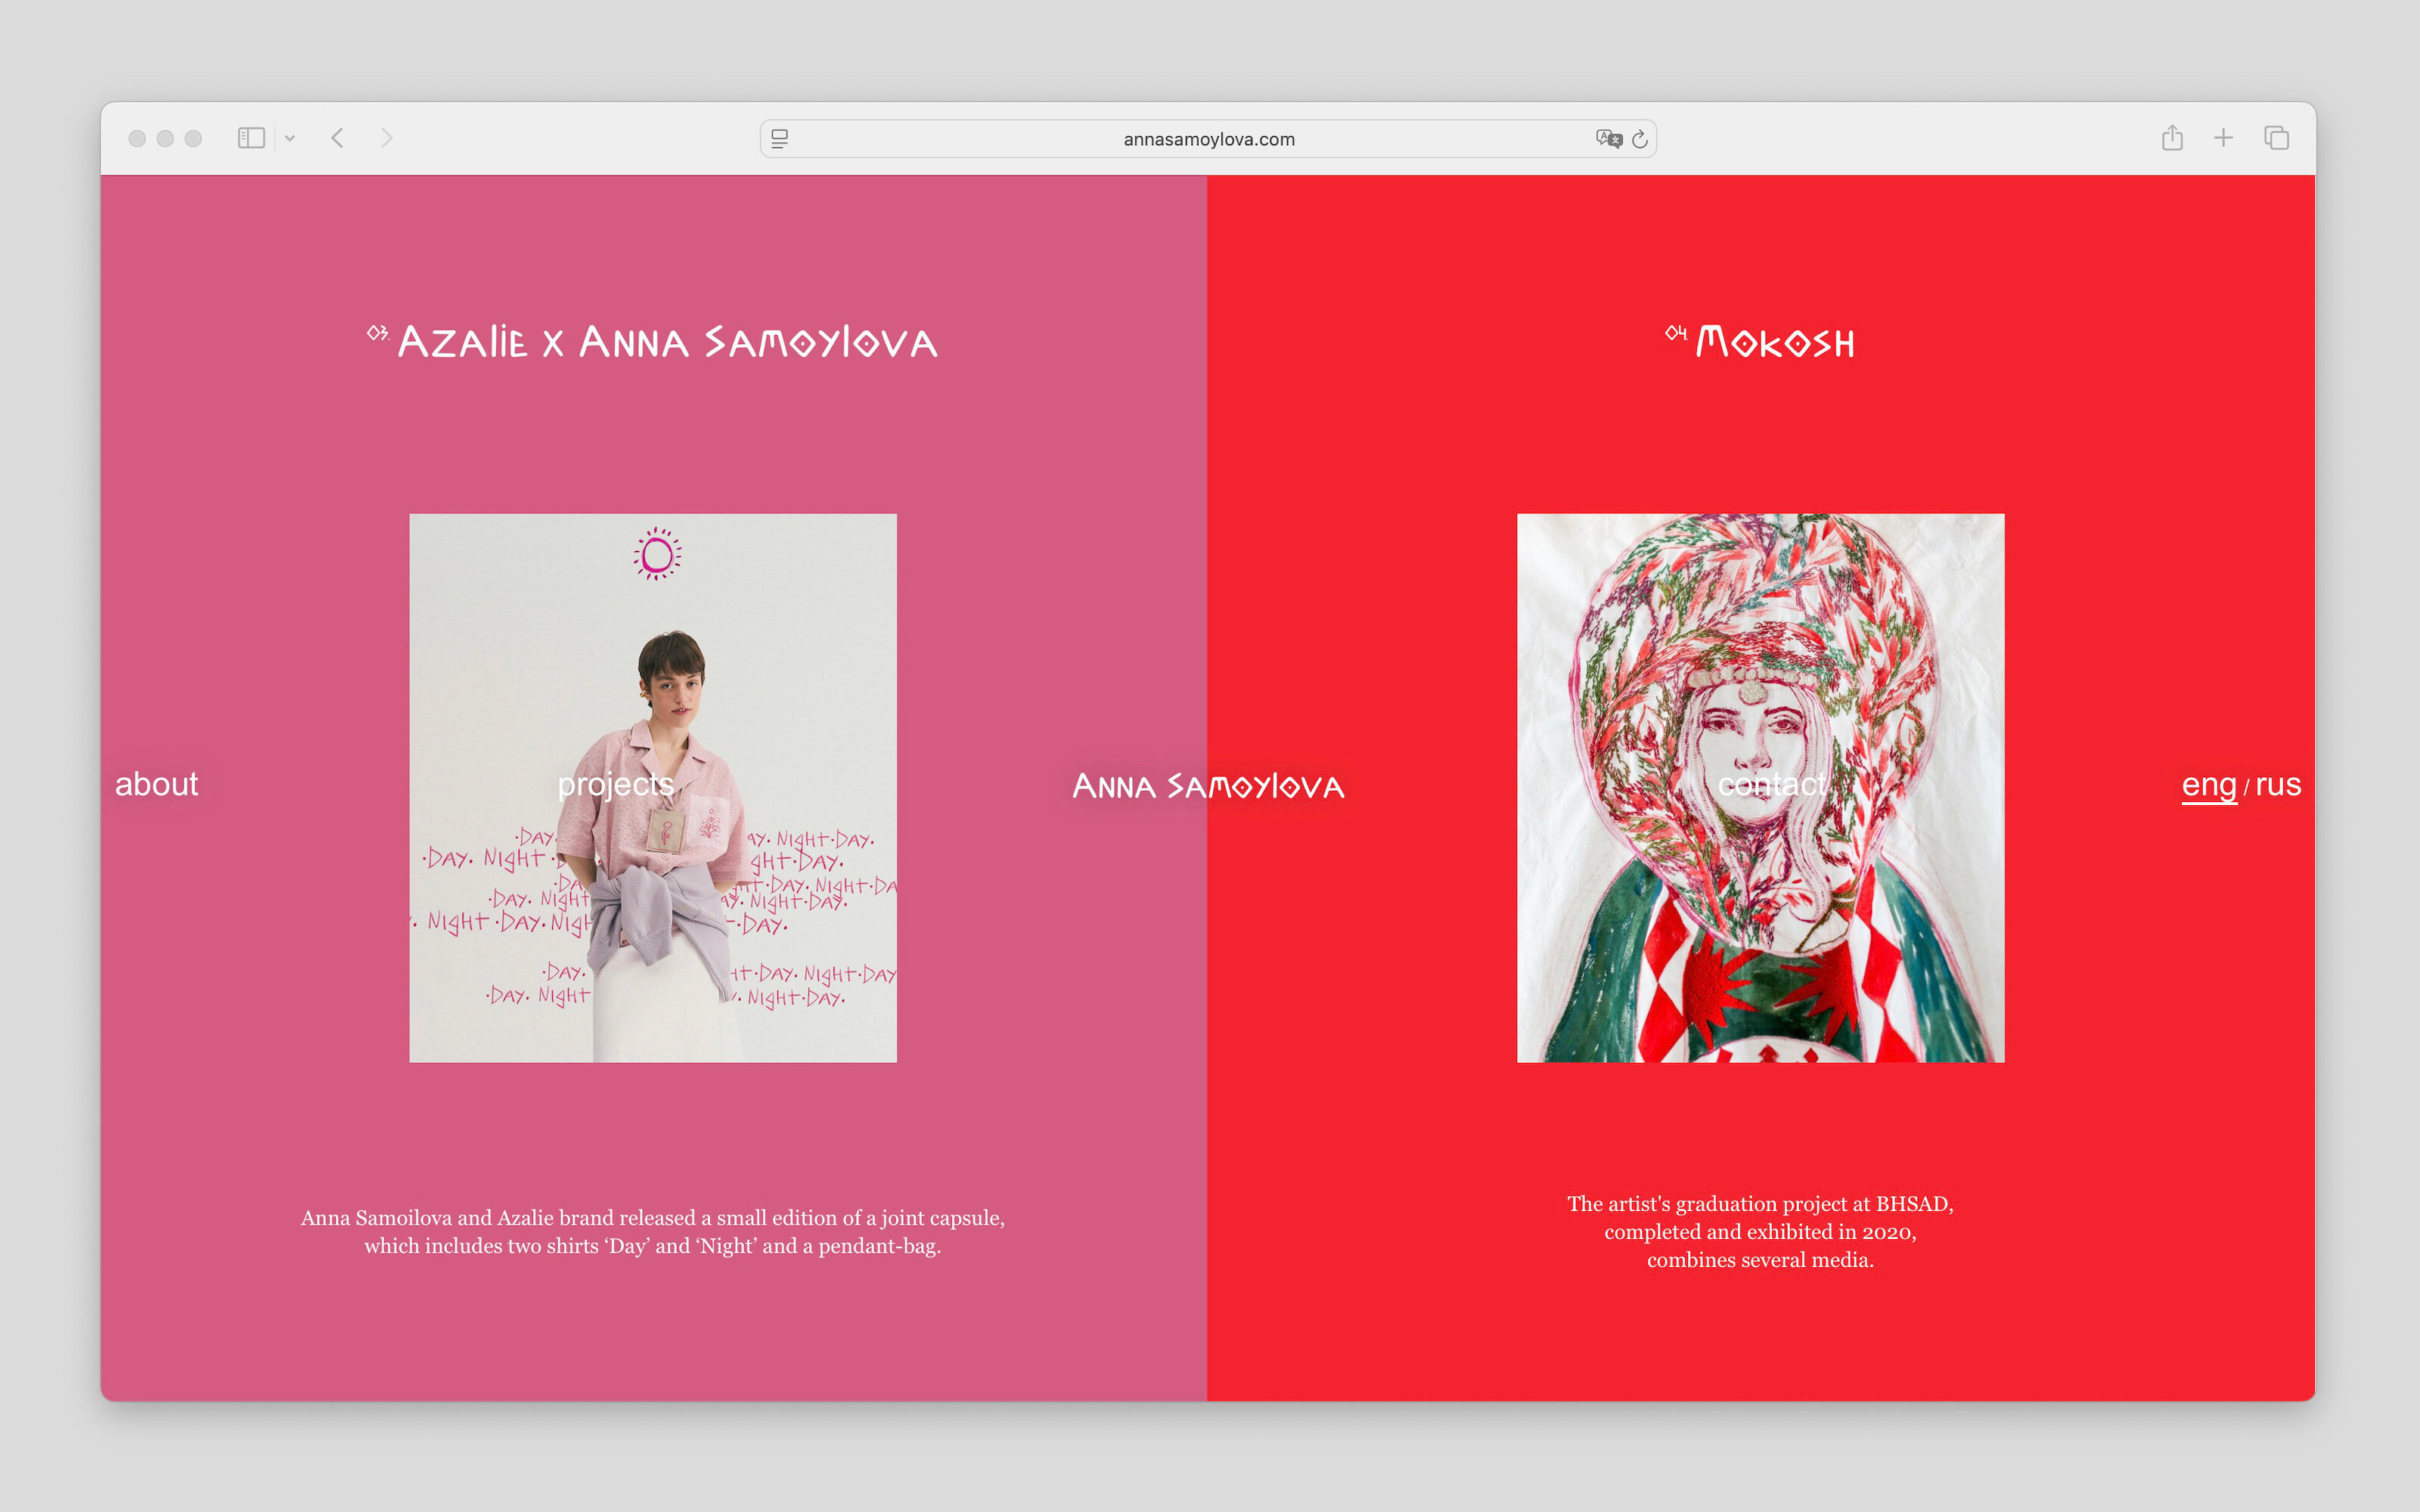2420x1512 pixels.
Task: Open a new tab with the plus icon
Action: pyautogui.click(x=2223, y=138)
